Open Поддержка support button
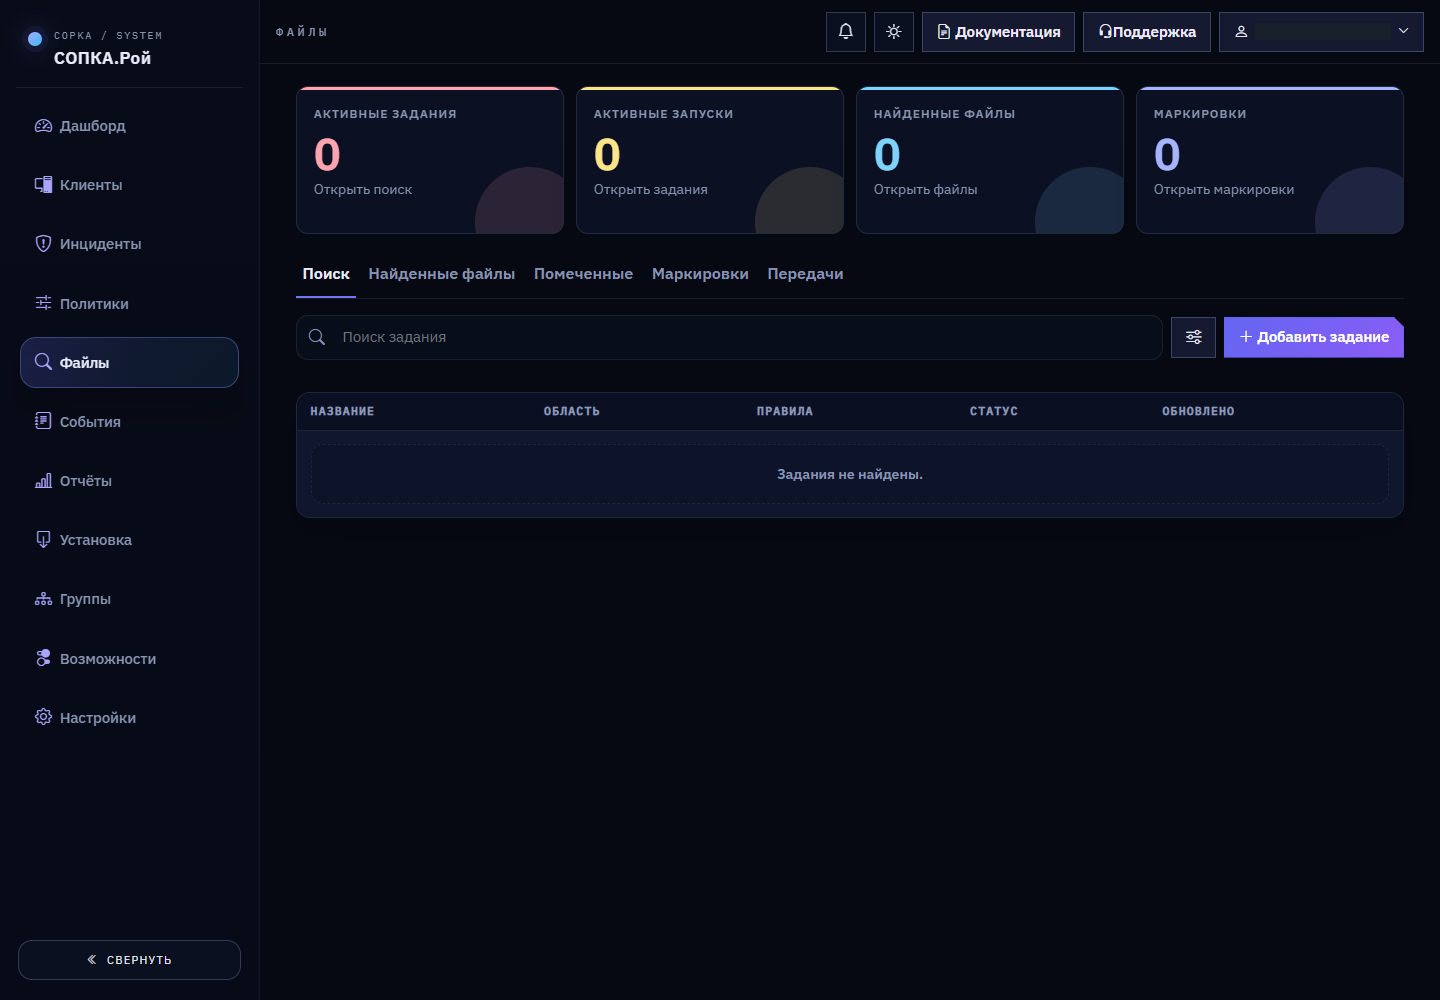Screen dimensions: 1440x1000 pyautogui.click(x=1147, y=32)
